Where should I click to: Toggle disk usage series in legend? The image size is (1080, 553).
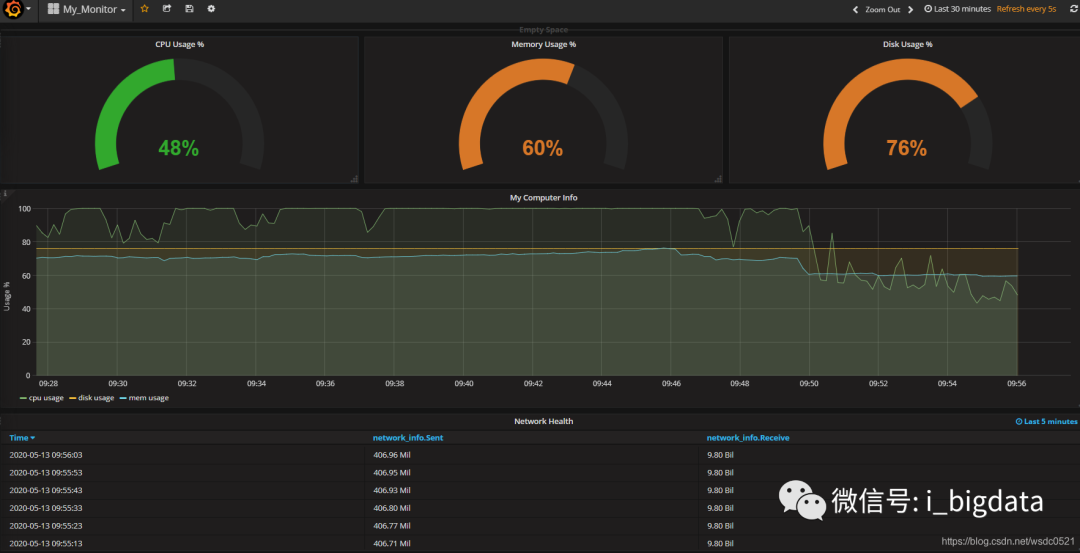(x=92, y=397)
